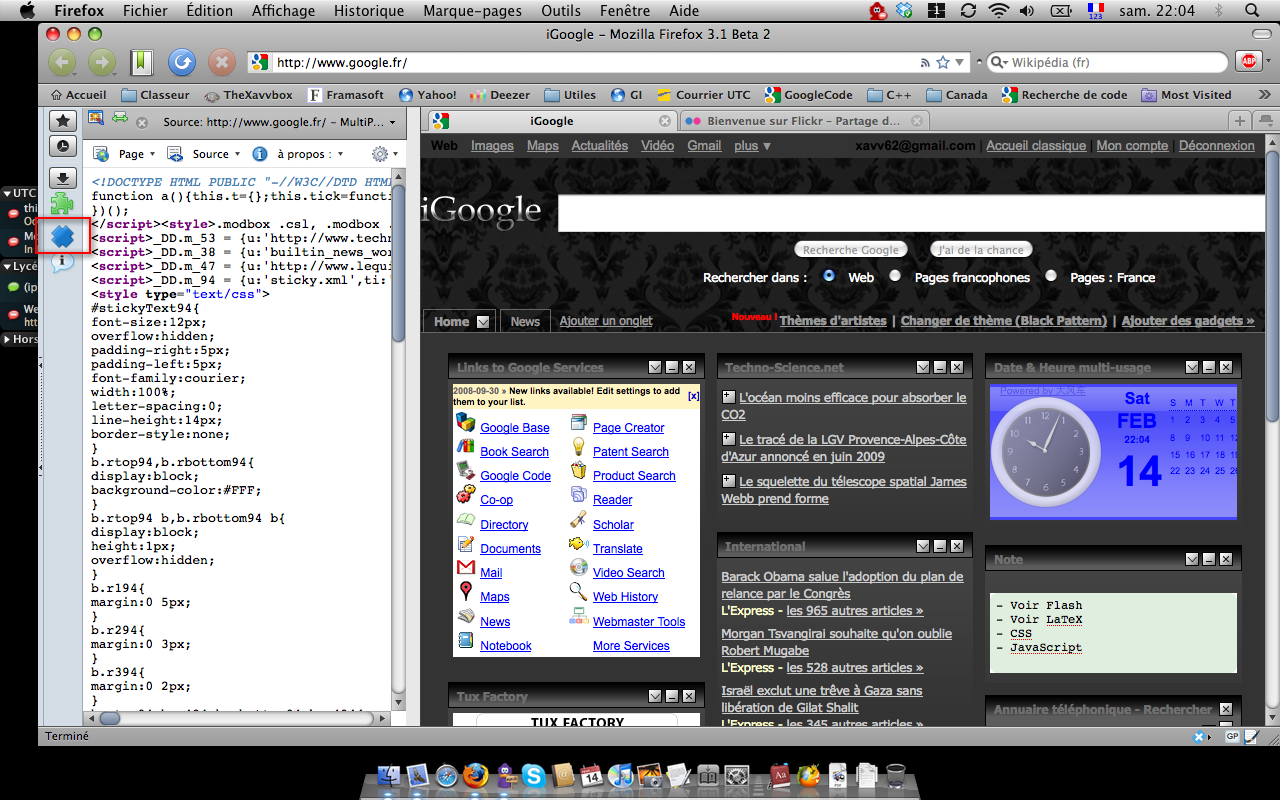Viewport: 1280px width, 800px height.
Task: Switch to the Bienvenue sur Flickr tab
Action: pyautogui.click(x=803, y=121)
